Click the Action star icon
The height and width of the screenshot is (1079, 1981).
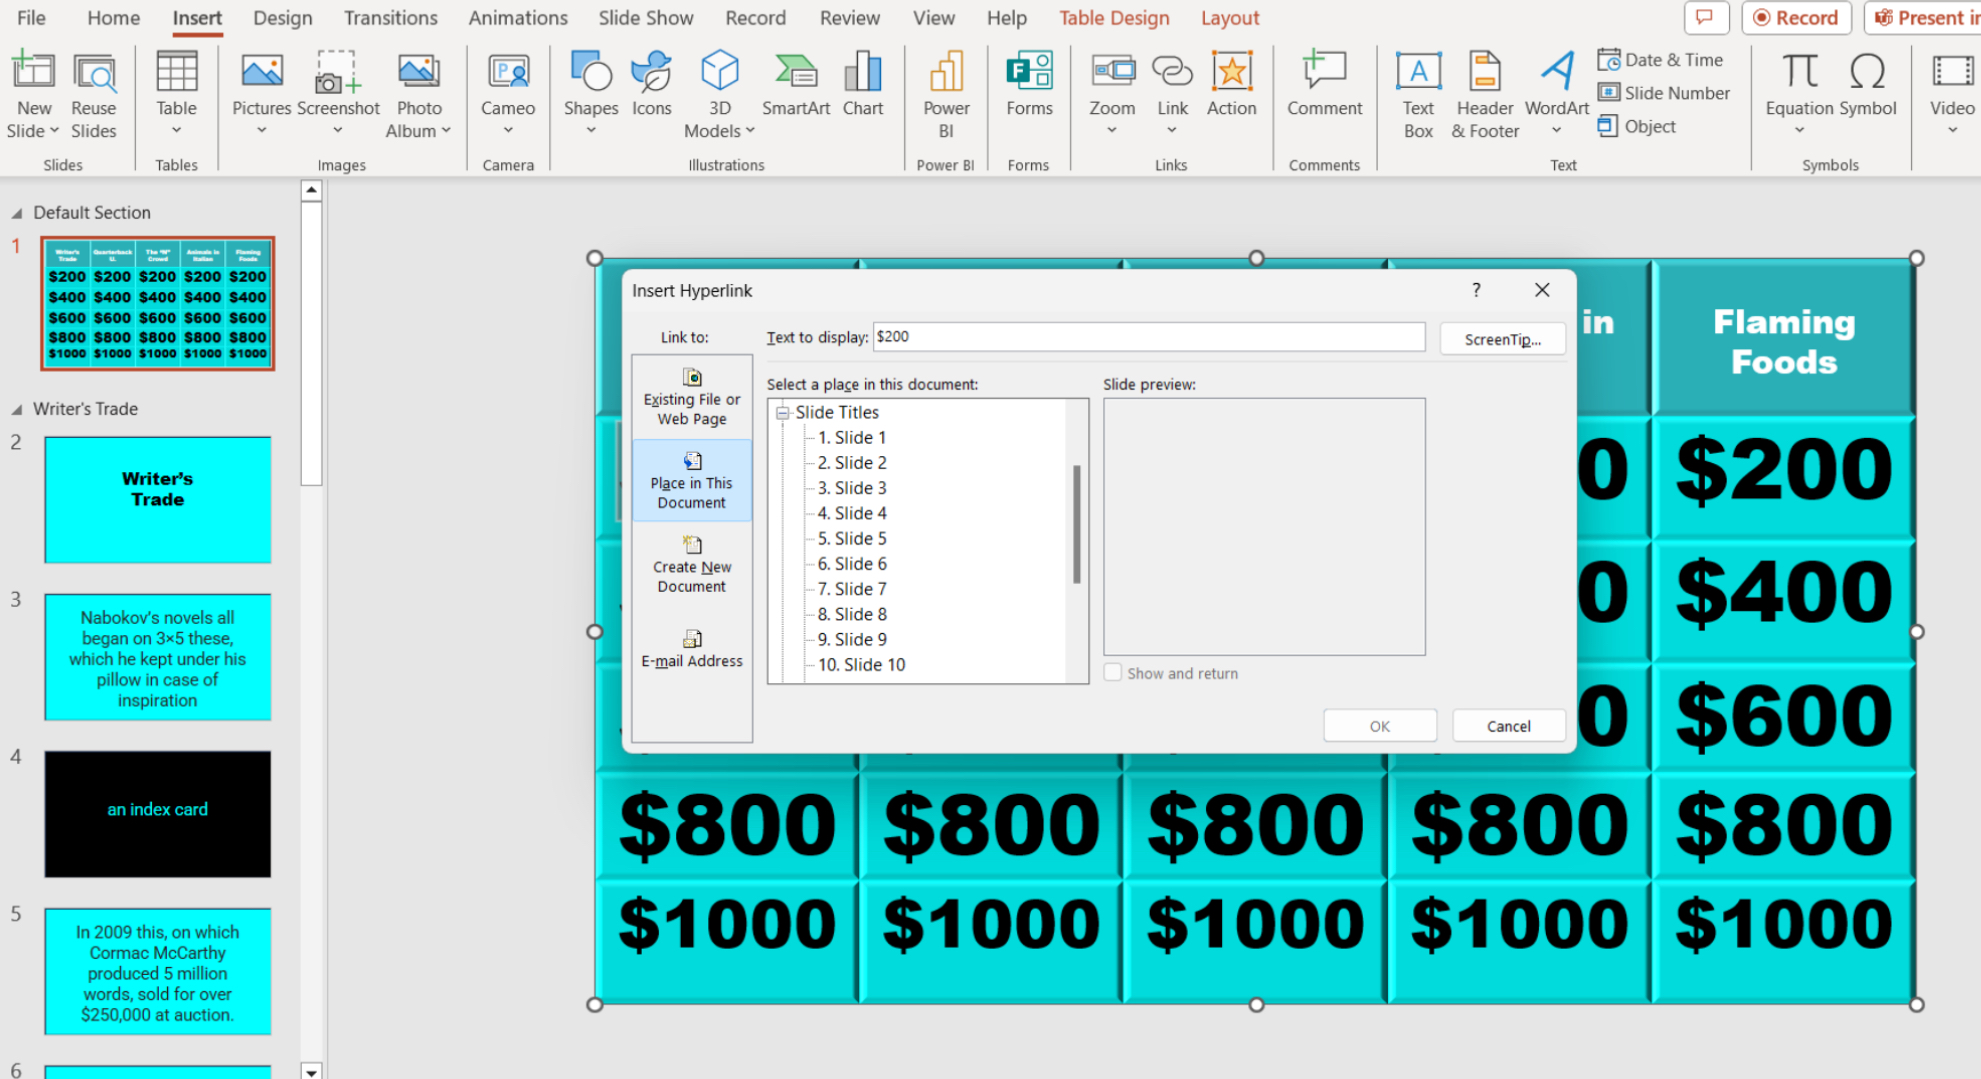pyautogui.click(x=1231, y=72)
